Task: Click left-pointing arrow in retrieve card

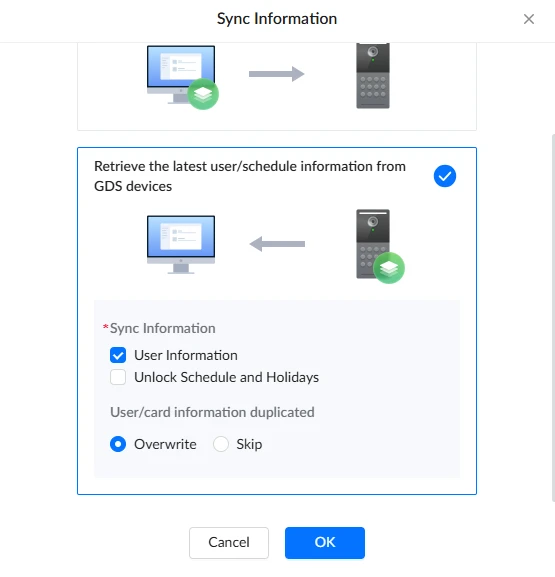Action: point(277,244)
